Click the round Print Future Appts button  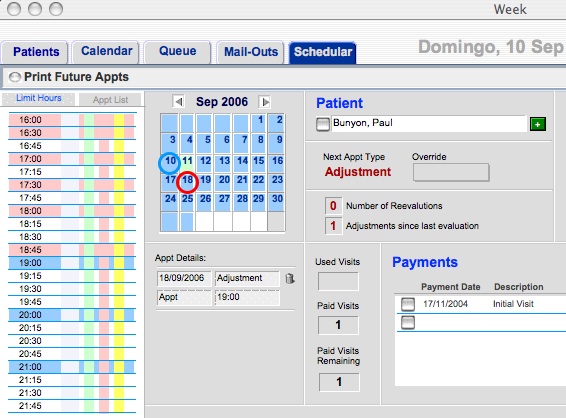click(15, 77)
